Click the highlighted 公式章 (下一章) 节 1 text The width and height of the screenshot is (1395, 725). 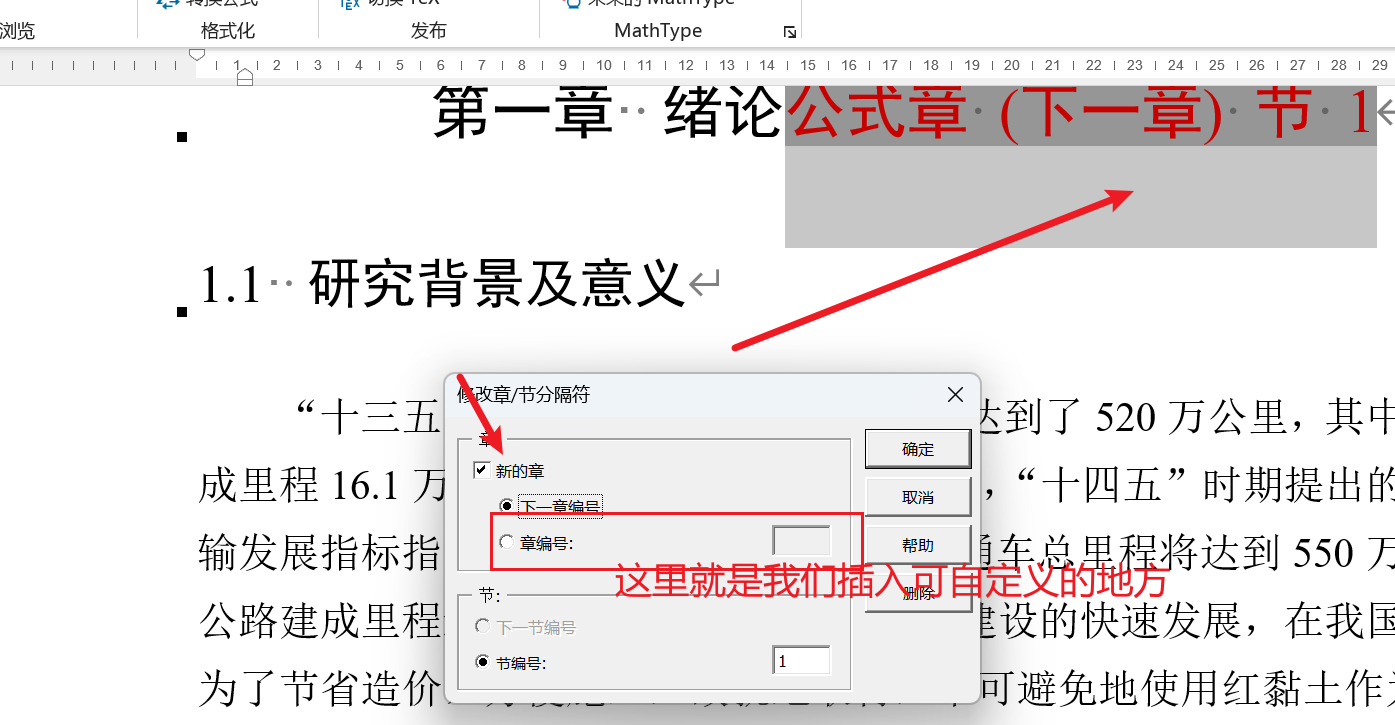point(1080,113)
